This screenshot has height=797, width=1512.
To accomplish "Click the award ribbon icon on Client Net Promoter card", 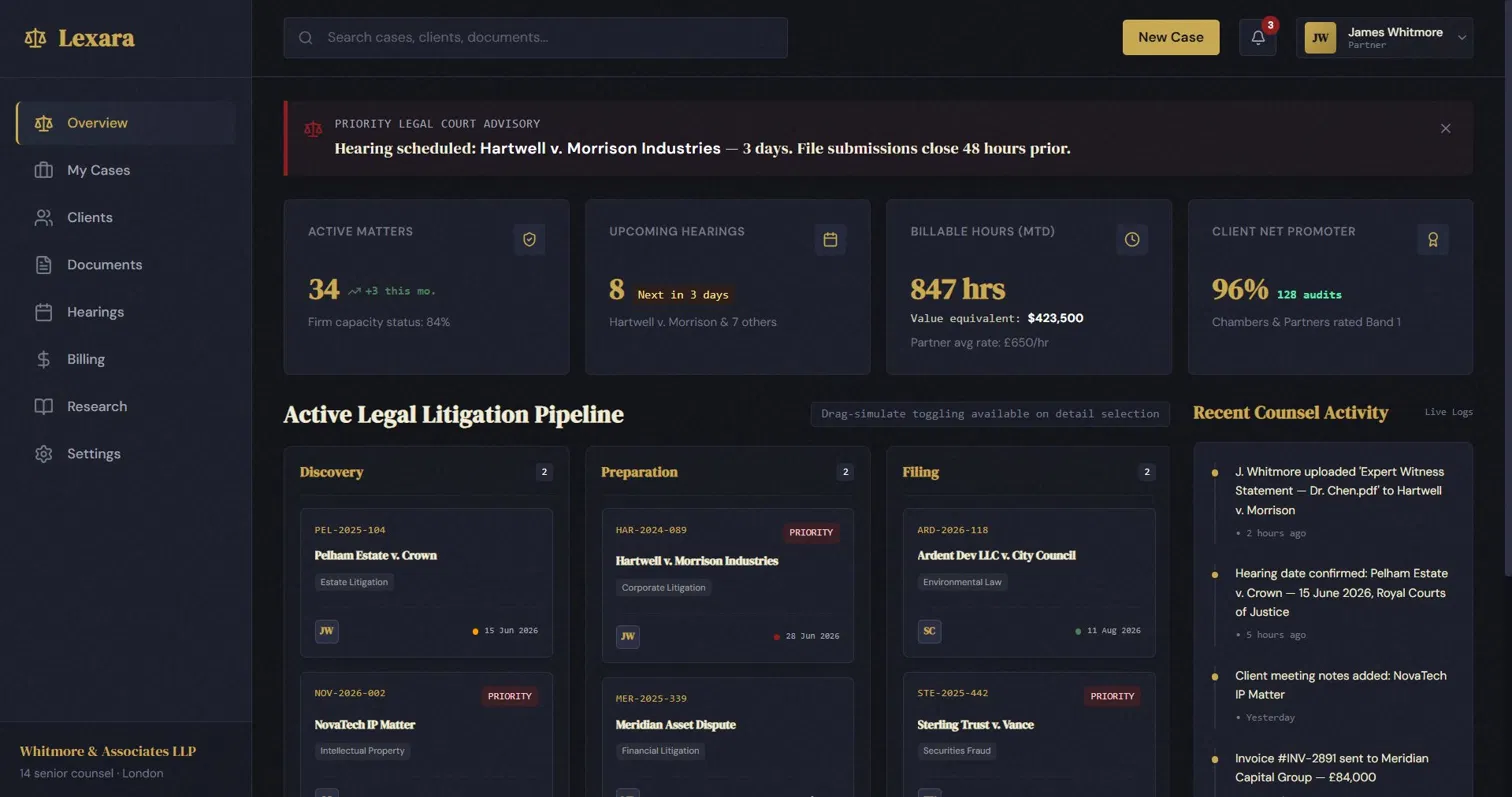I will pos(1433,240).
